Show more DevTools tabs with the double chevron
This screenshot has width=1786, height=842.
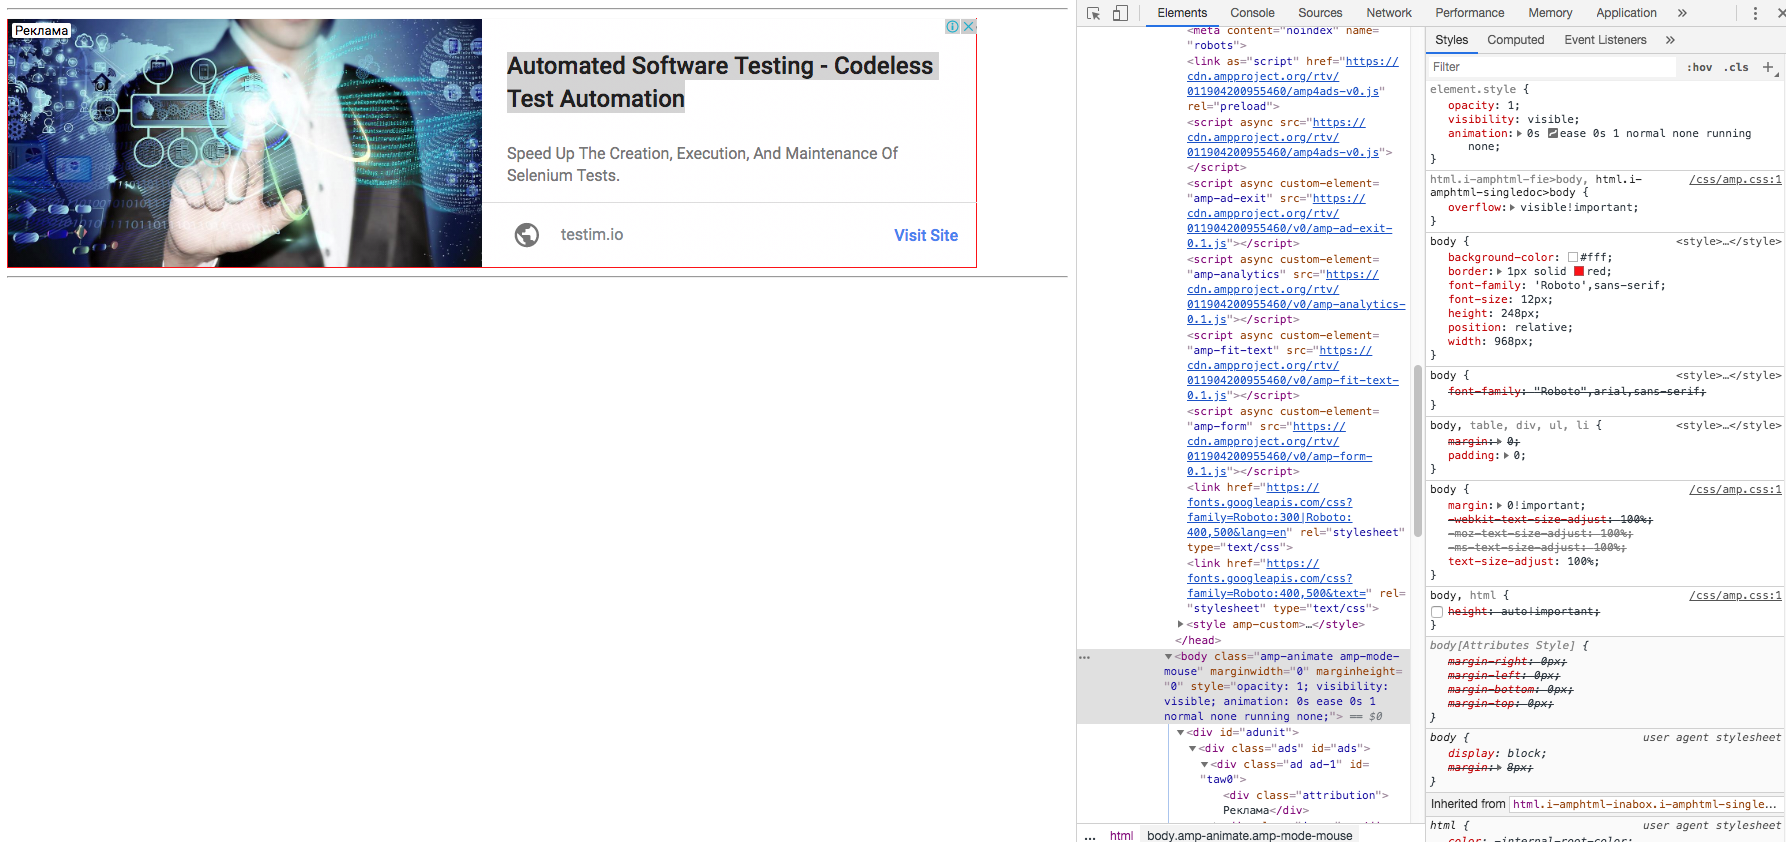(x=1682, y=13)
